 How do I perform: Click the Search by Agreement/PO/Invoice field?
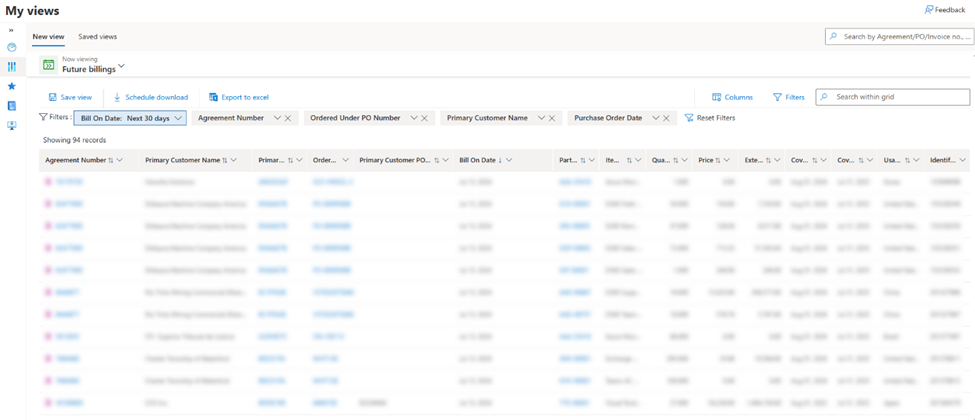[899, 37]
